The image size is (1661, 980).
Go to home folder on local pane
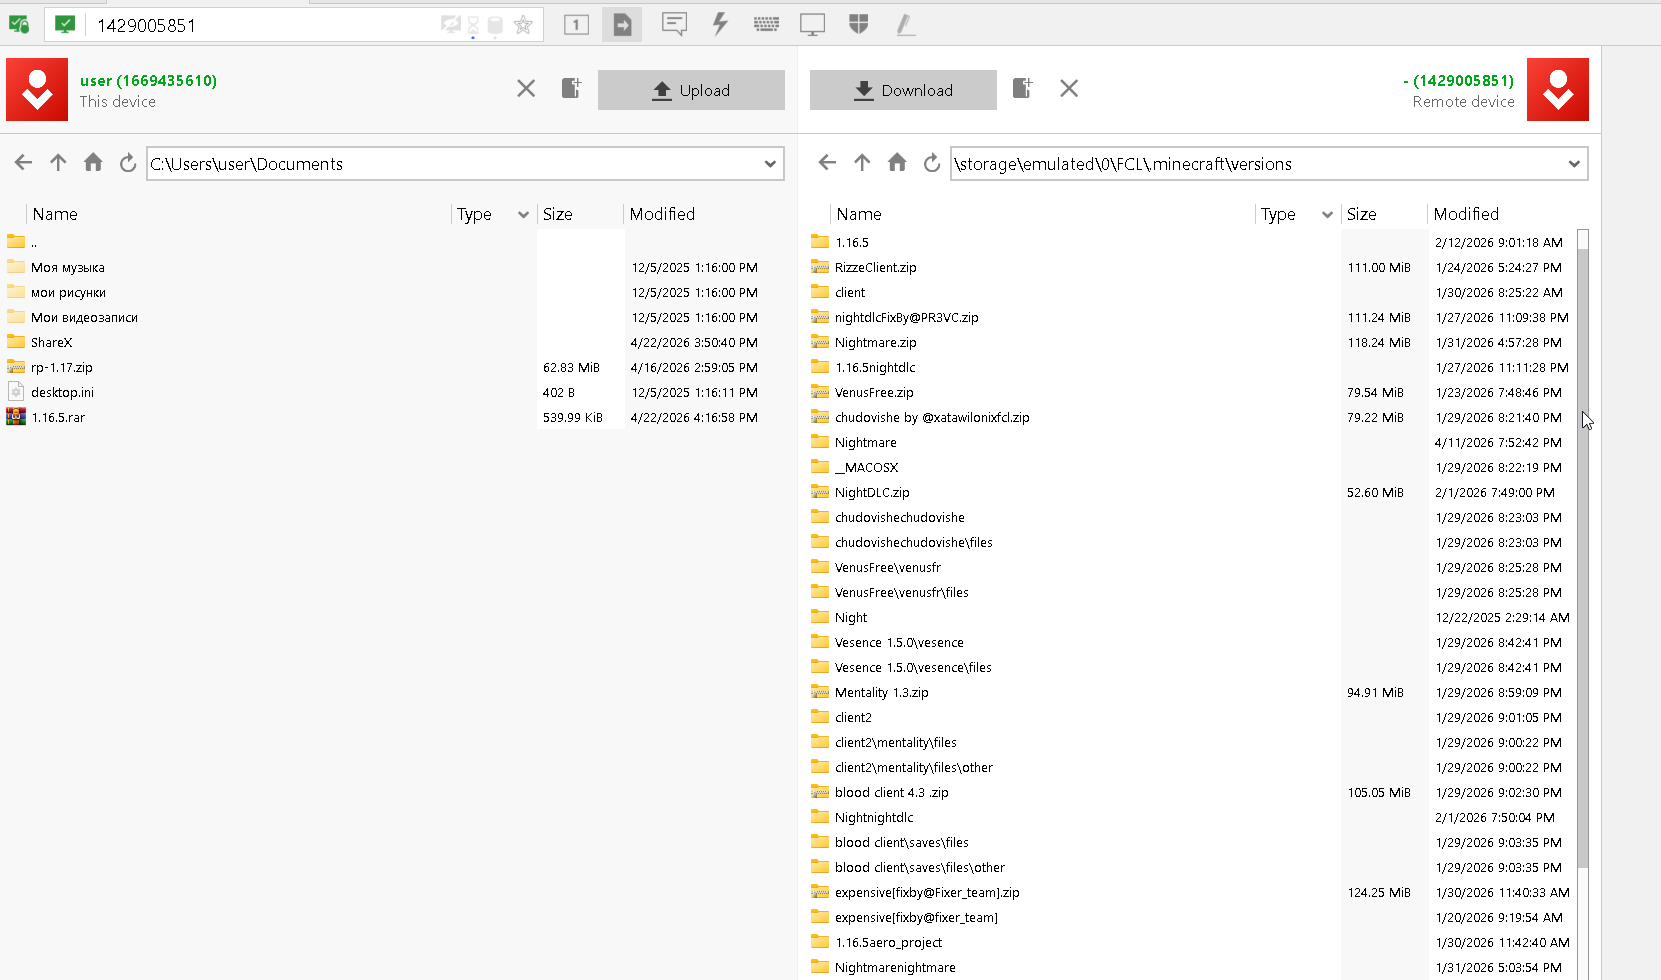pos(93,162)
